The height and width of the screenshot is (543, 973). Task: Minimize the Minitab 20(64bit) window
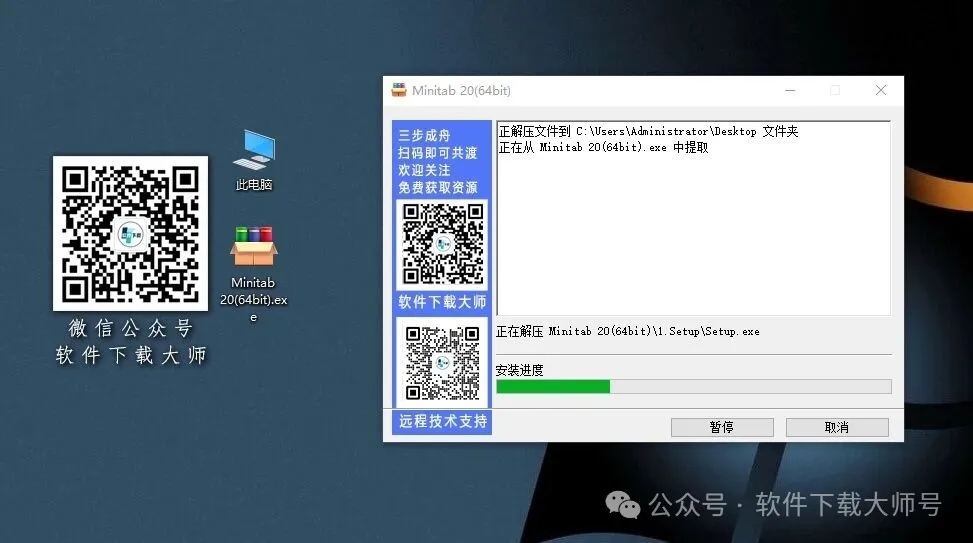(x=790, y=91)
